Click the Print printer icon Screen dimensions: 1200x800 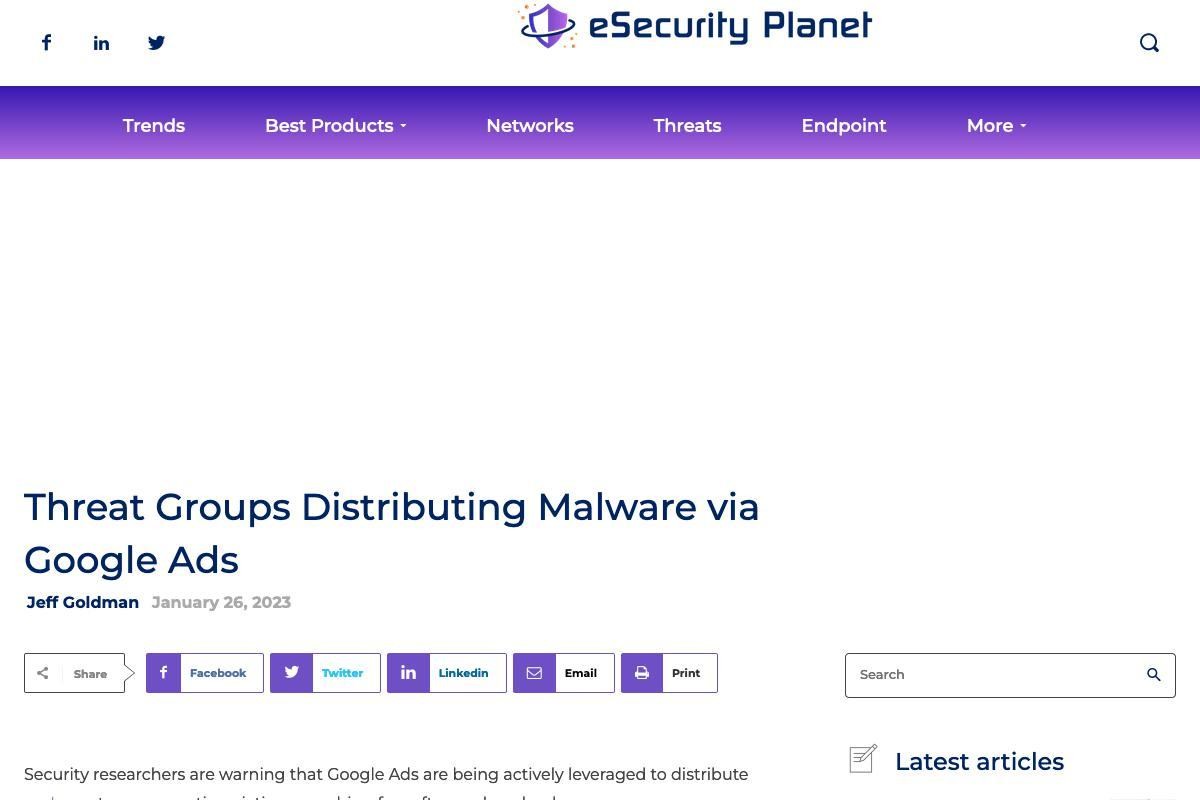(x=642, y=673)
